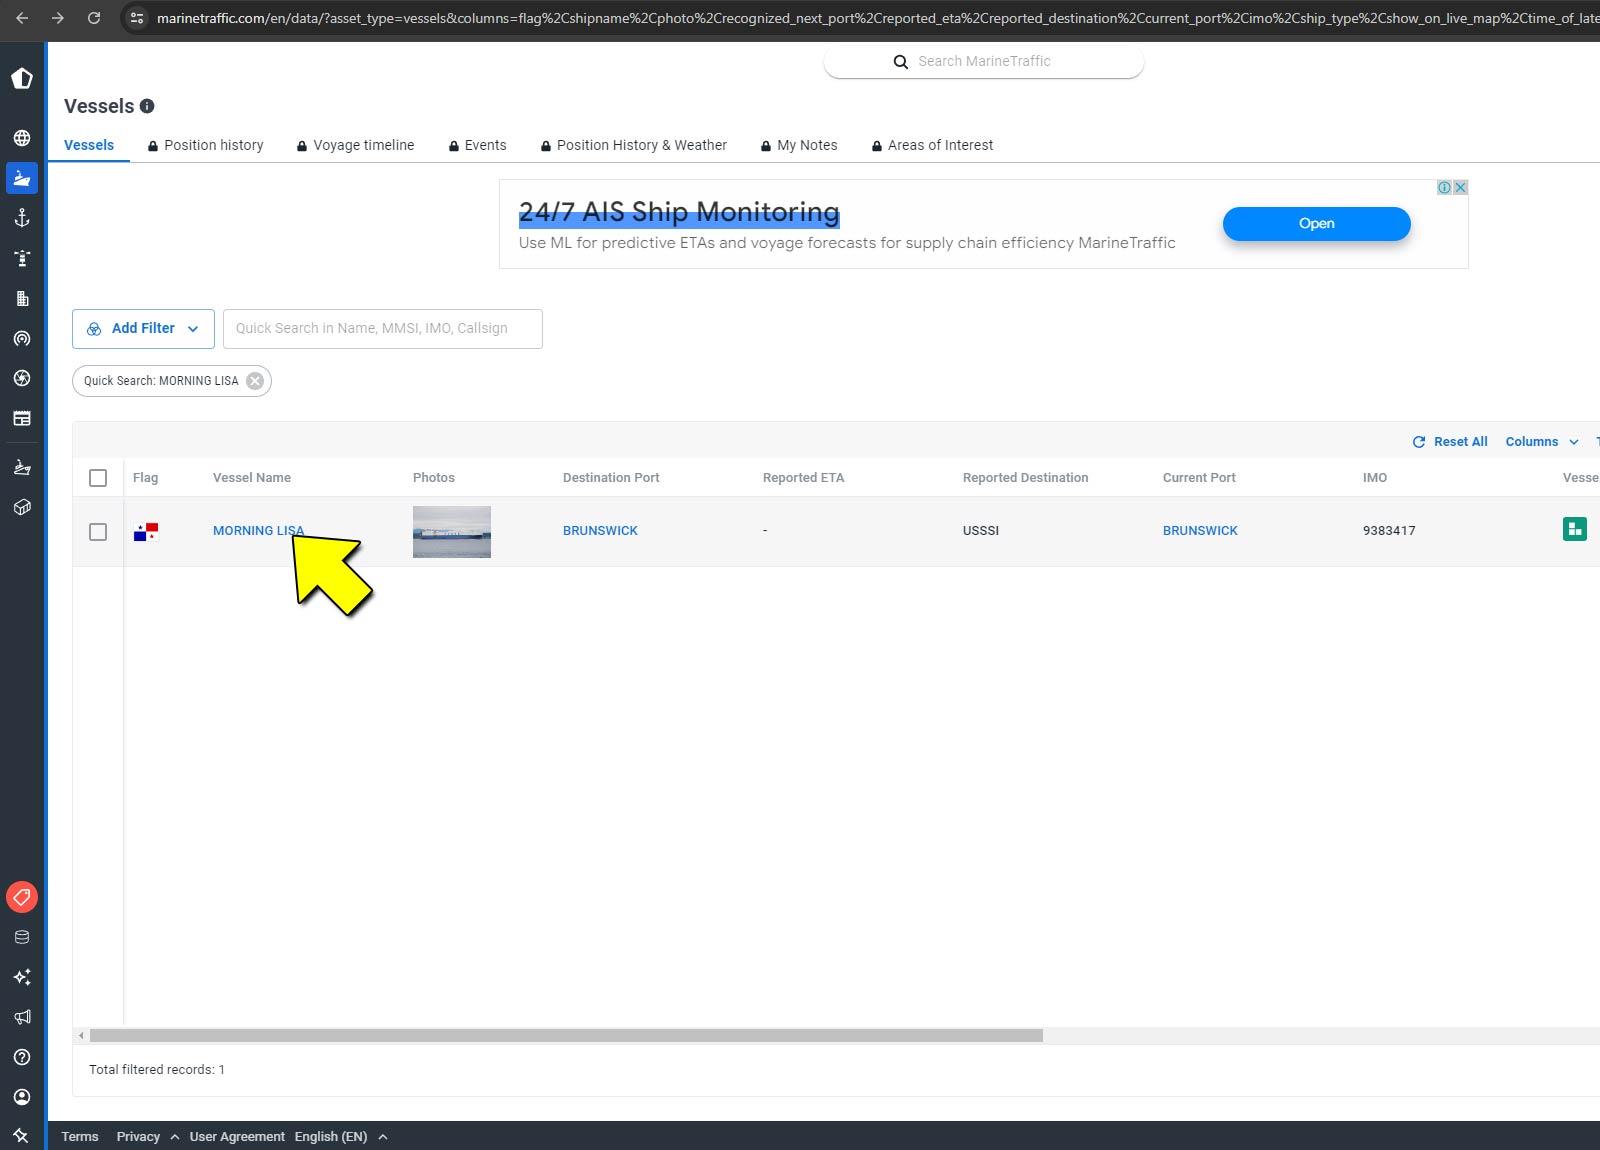Go back with the browser back arrow
Screen dimensions: 1600x1150
pyautogui.click(x=22, y=18)
